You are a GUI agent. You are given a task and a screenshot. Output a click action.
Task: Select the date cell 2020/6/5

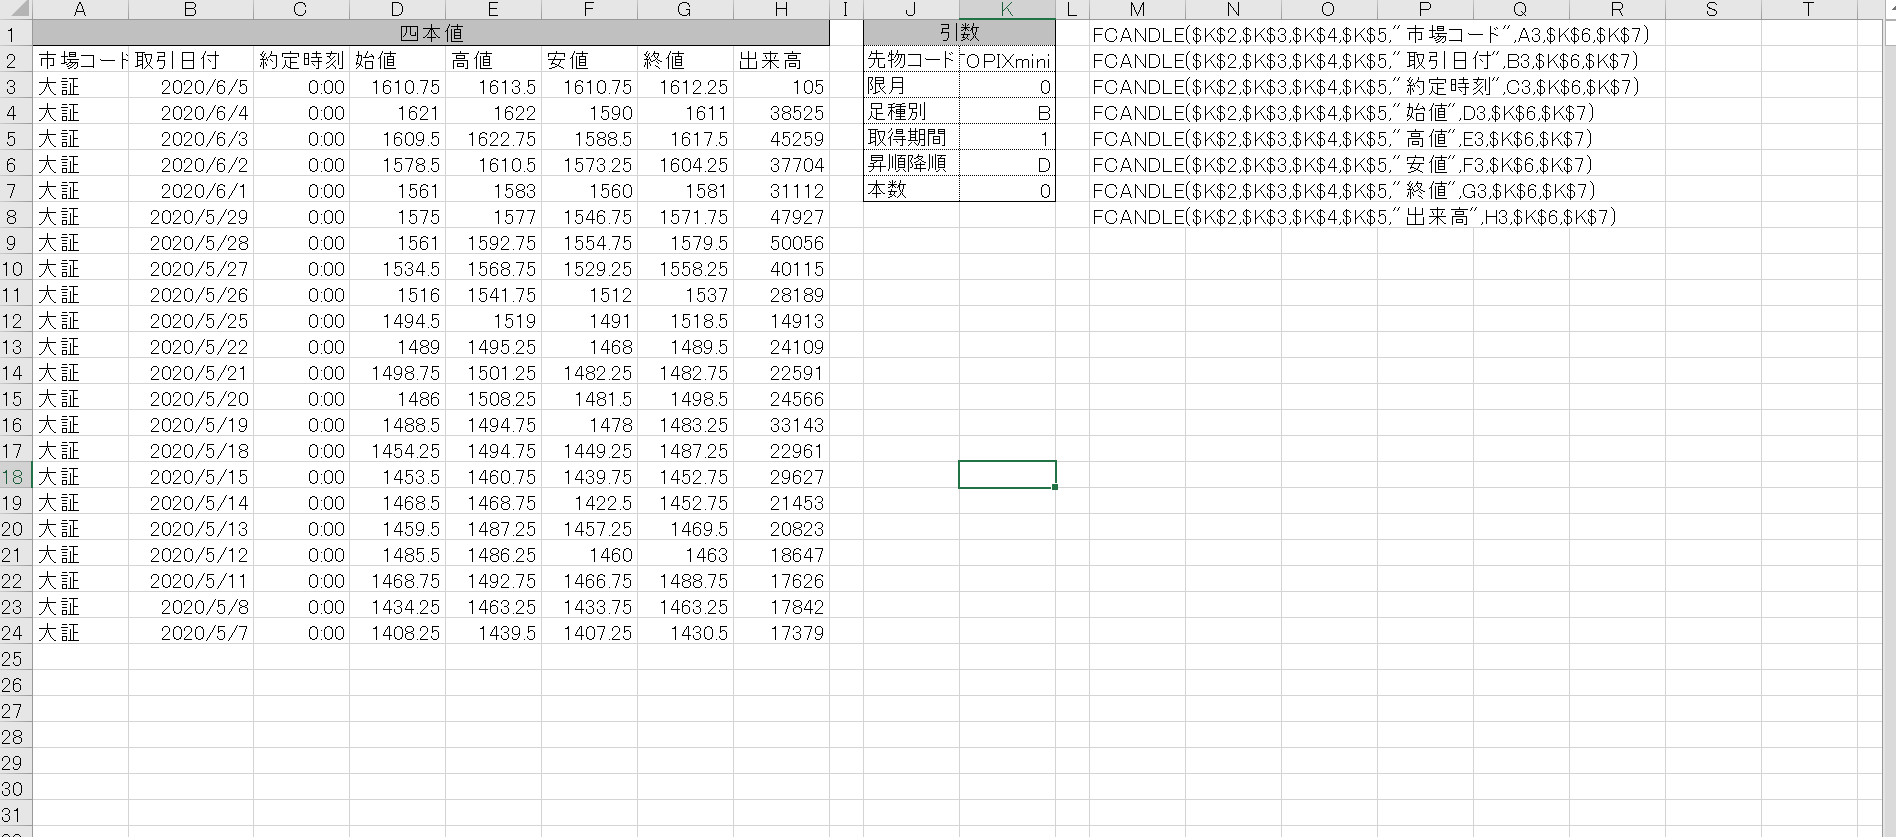190,87
